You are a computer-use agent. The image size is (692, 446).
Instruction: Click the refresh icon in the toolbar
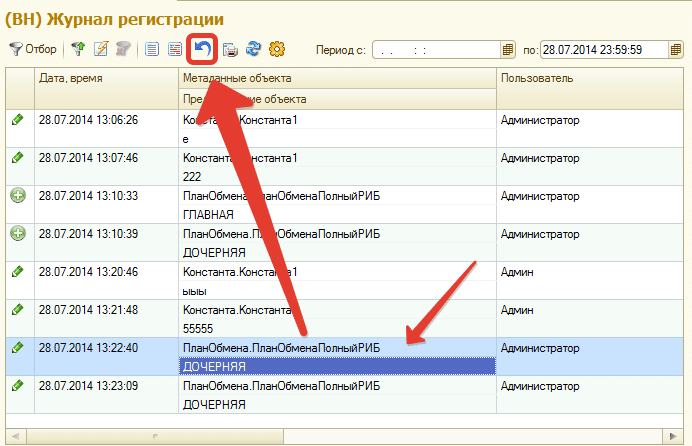(254, 48)
